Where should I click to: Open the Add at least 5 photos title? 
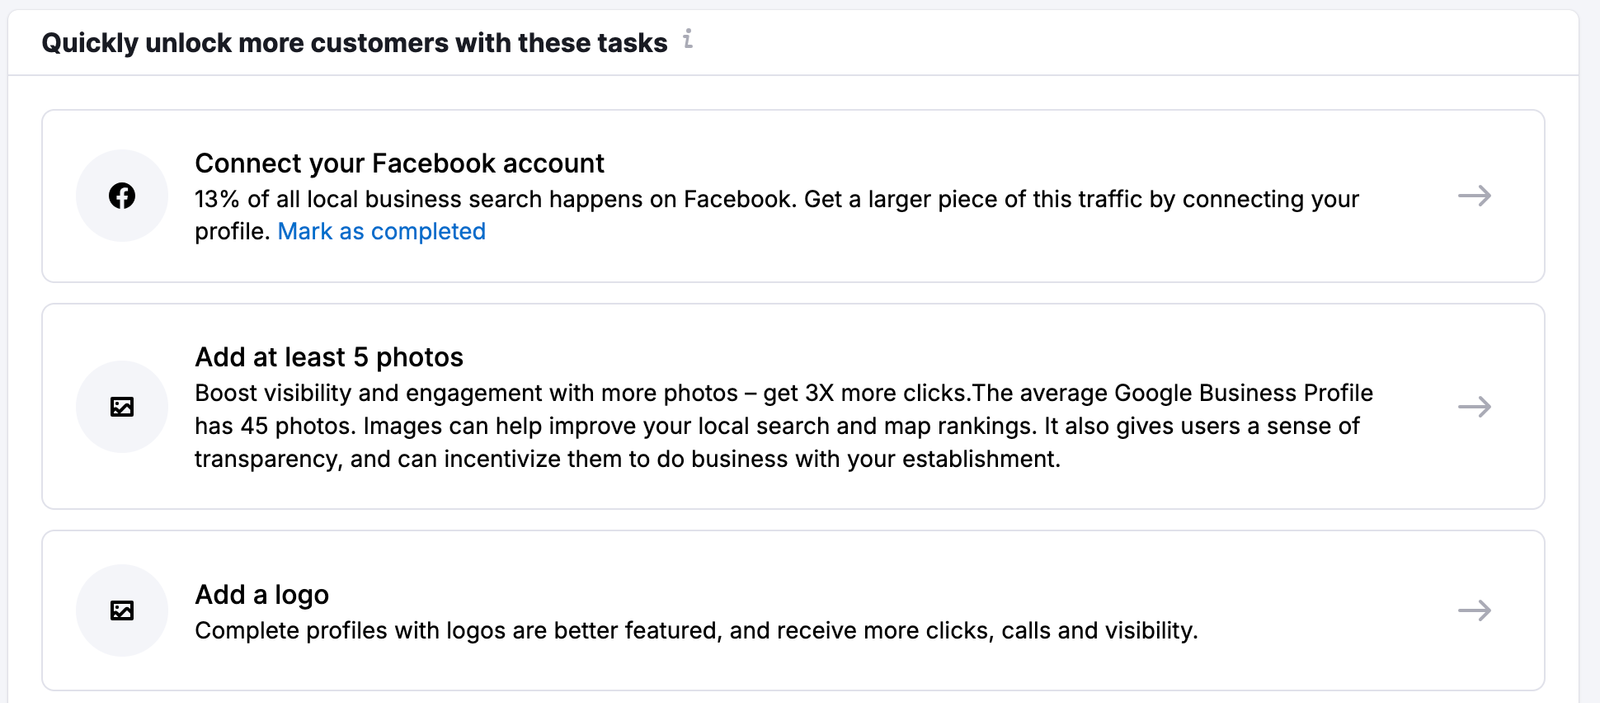click(329, 357)
